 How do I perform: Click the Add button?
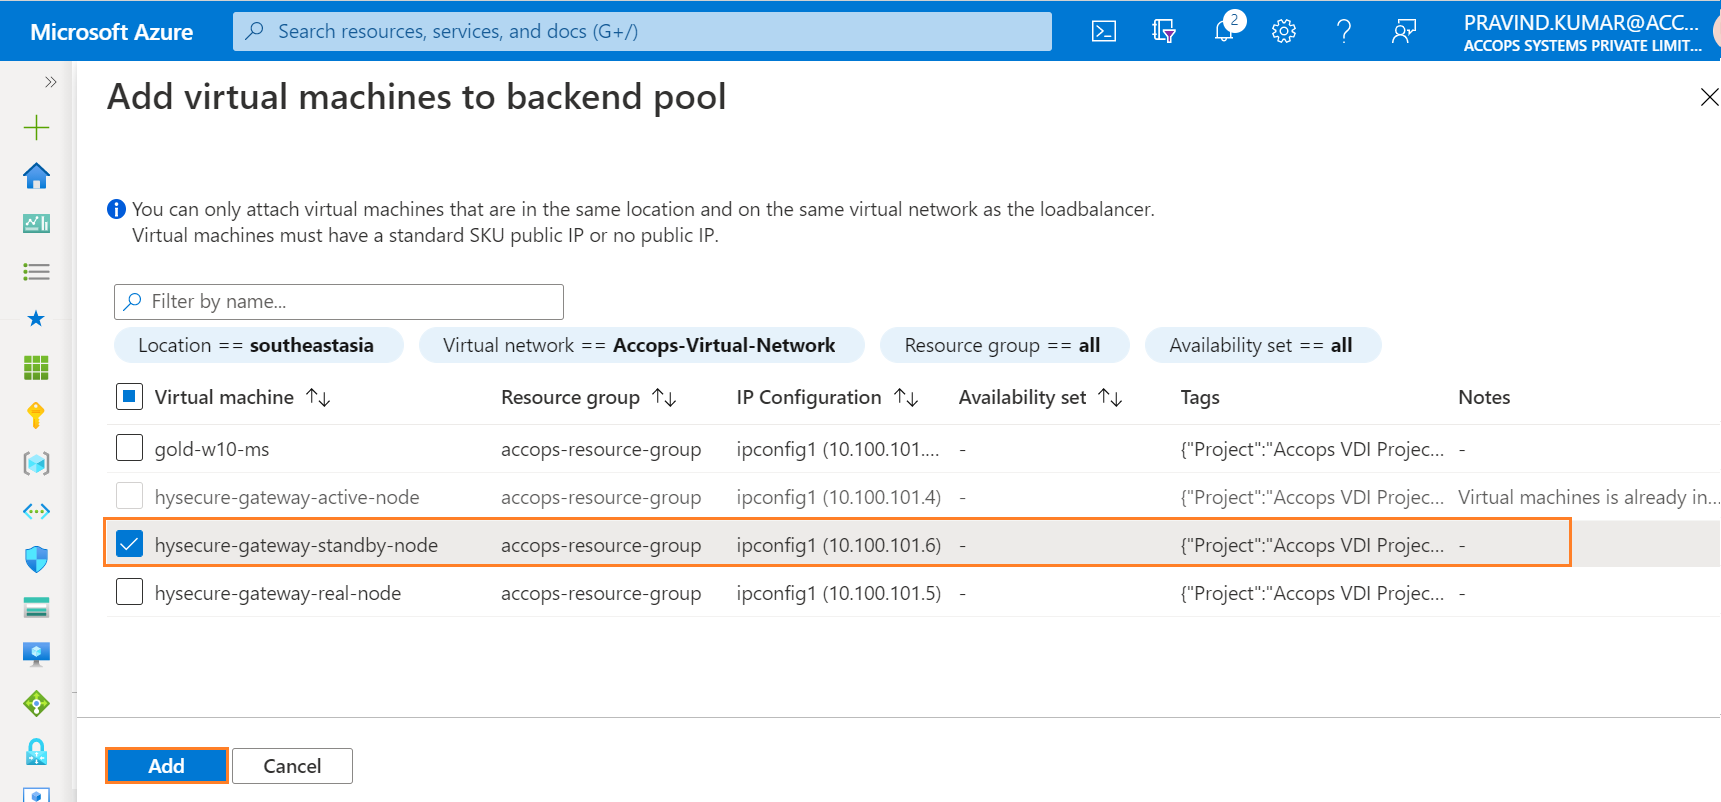tap(167, 766)
